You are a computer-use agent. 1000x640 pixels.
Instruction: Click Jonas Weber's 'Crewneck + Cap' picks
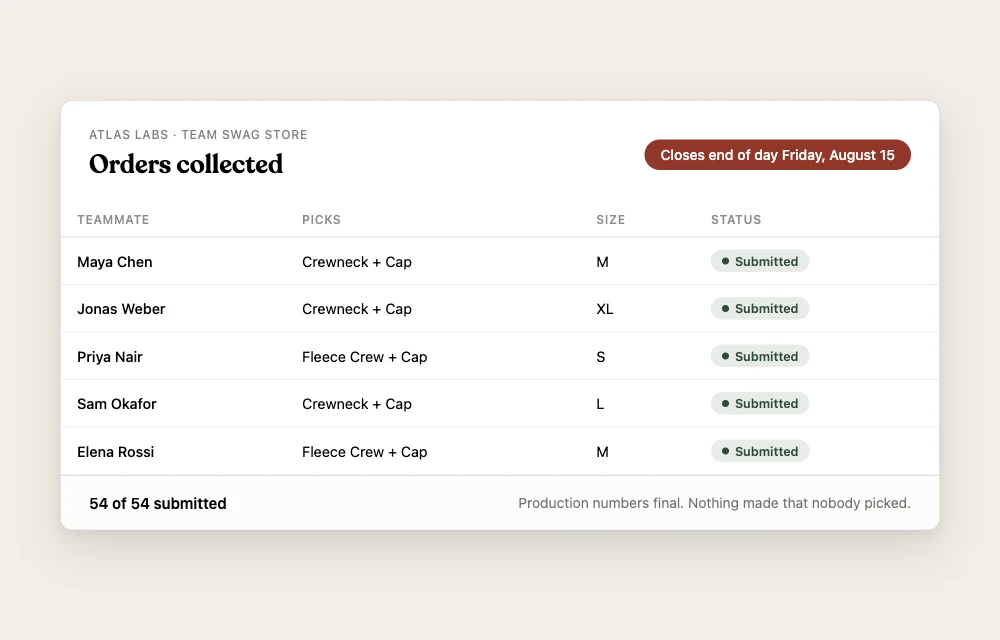pos(357,309)
